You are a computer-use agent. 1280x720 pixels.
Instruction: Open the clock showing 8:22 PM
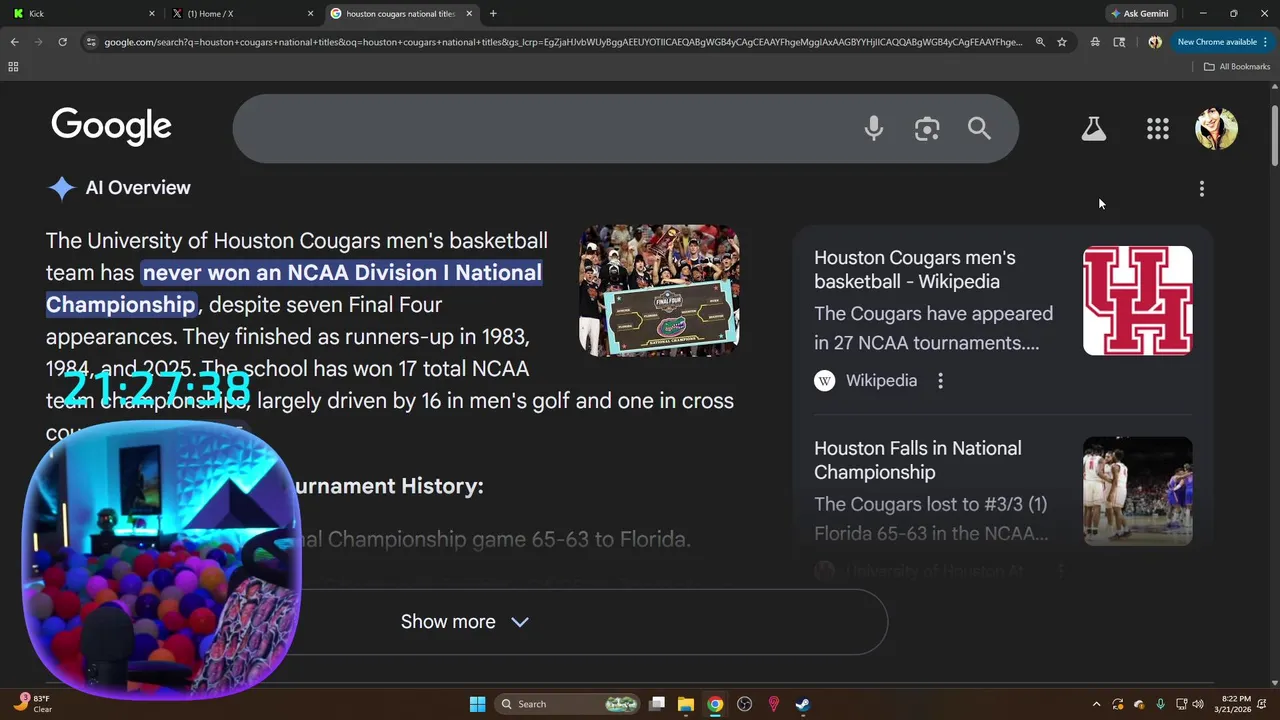[1235, 704]
